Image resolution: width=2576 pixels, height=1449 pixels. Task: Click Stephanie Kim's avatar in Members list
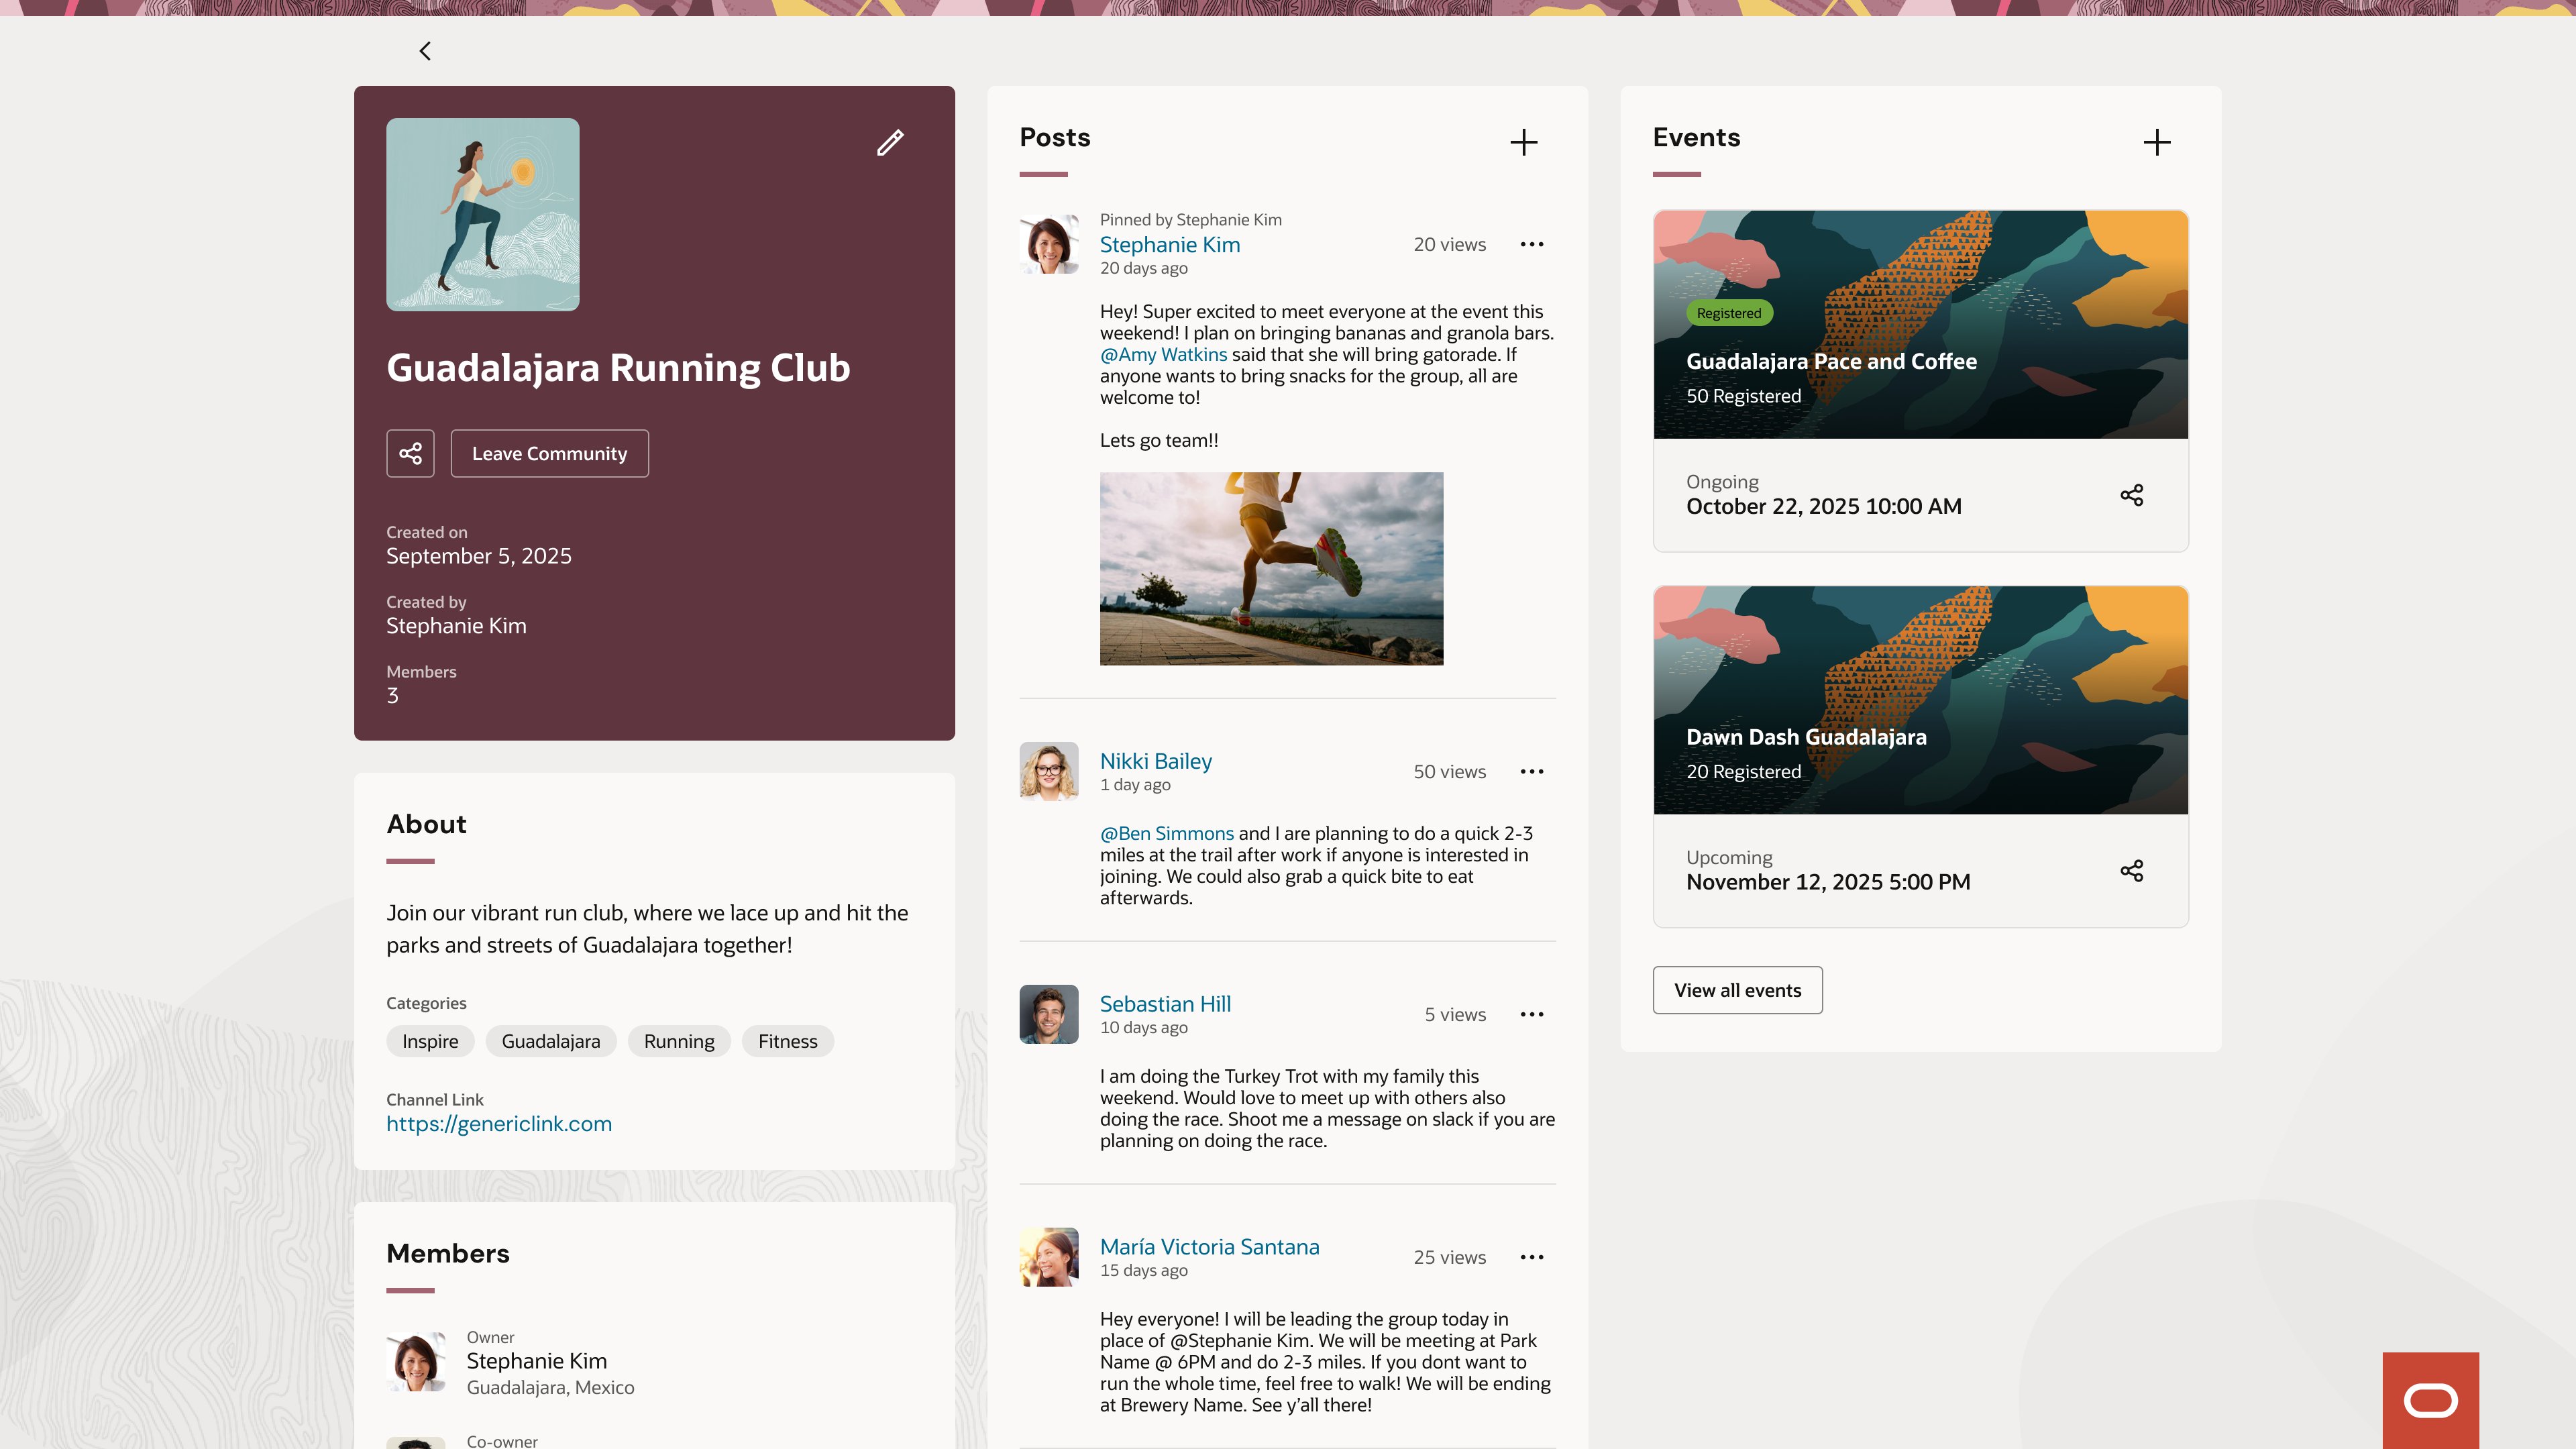point(416,1362)
